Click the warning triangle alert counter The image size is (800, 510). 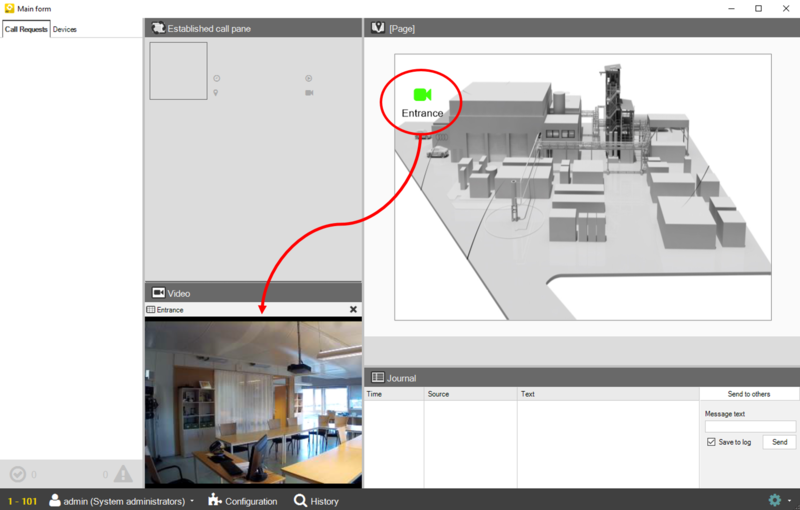[x=123, y=474]
